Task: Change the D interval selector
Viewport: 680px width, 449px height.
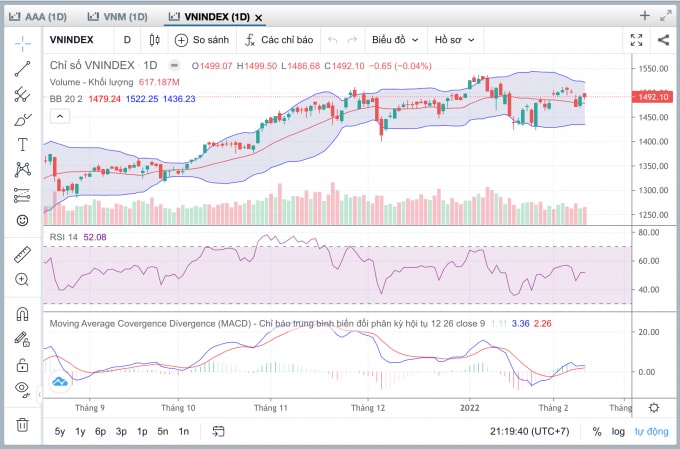Action: point(127,40)
